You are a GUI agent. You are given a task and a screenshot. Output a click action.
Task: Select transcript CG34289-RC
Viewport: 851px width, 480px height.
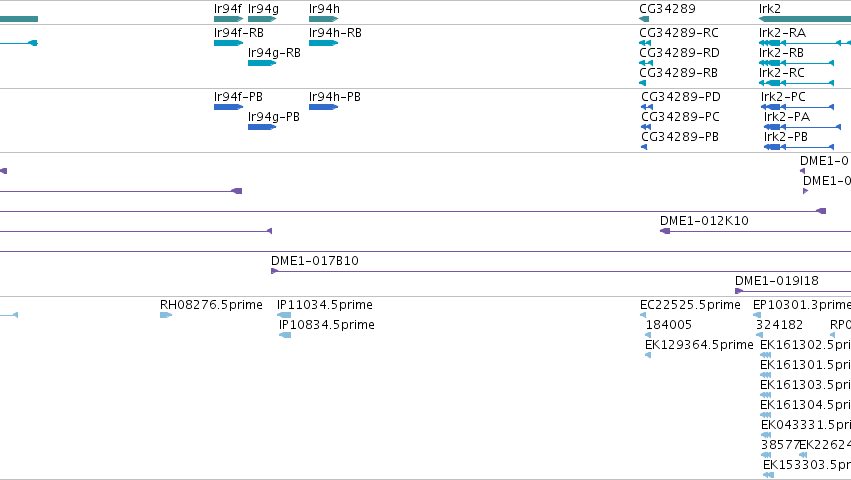coord(645,43)
